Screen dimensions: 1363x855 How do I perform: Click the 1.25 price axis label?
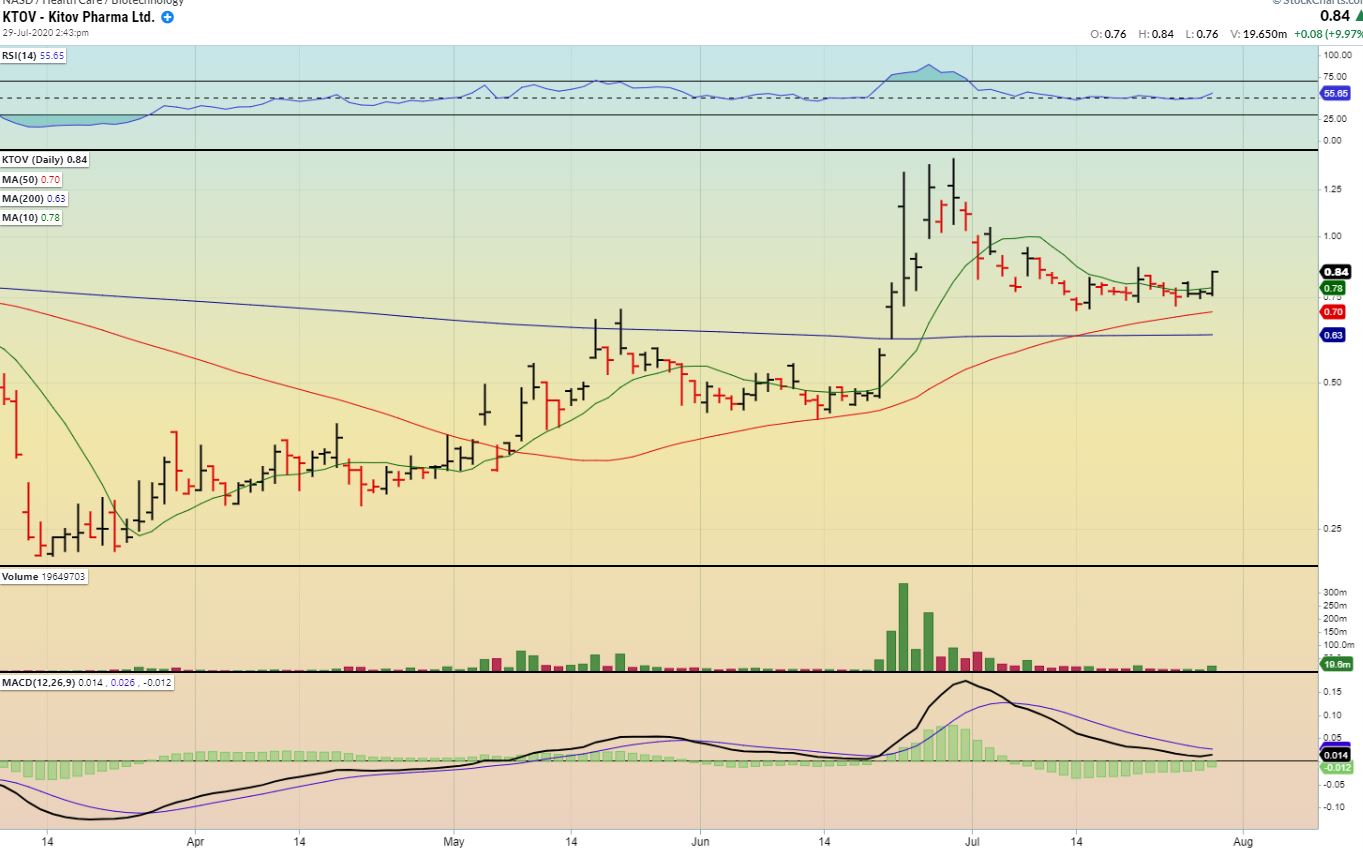[1333, 189]
